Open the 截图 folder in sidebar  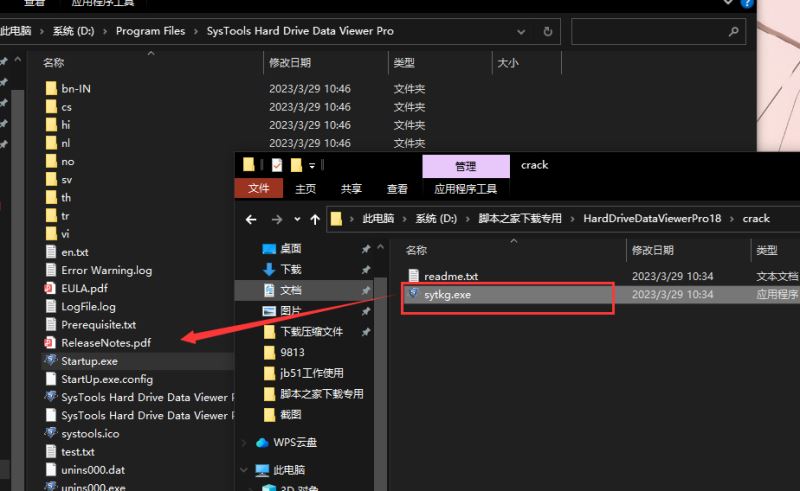tap(290, 415)
